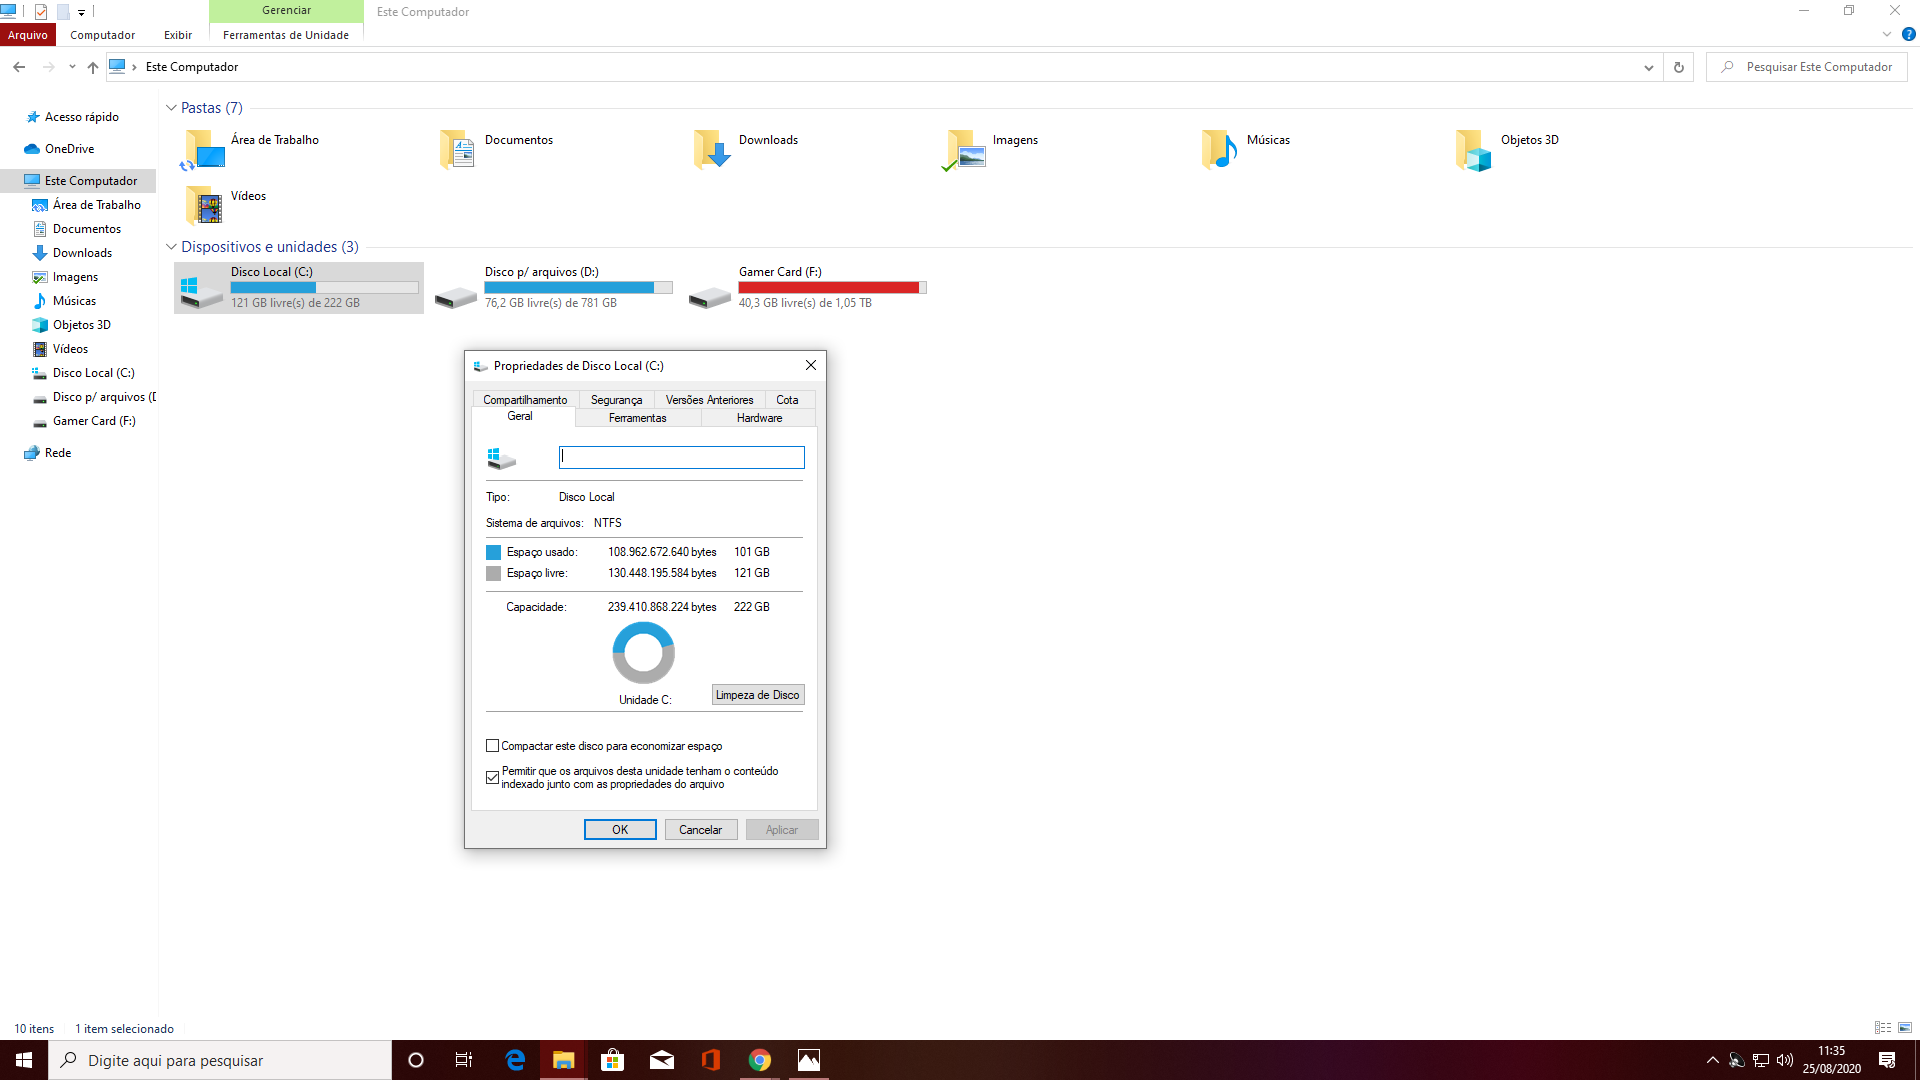Image resolution: width=1920 pixels, height=1080 pixels.
Task: Open the volume control in the tray
Action: (1785, 1060)
